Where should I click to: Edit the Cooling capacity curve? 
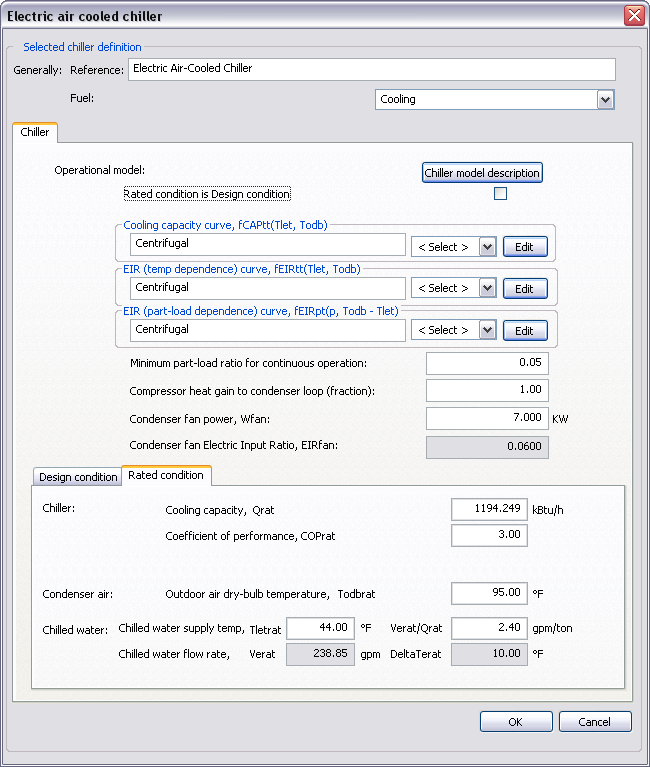coord(524,246)
